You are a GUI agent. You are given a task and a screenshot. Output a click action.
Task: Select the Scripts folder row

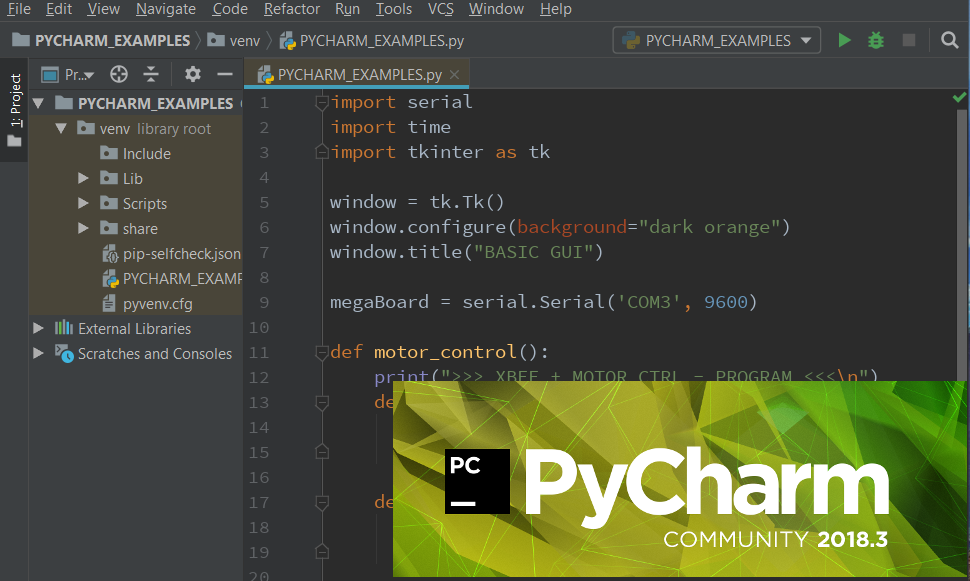click(x=135, y=203)
